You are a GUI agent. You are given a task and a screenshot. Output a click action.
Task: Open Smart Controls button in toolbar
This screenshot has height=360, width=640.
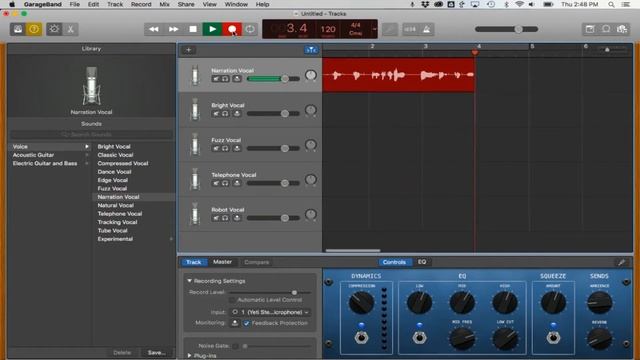[54, 29]
